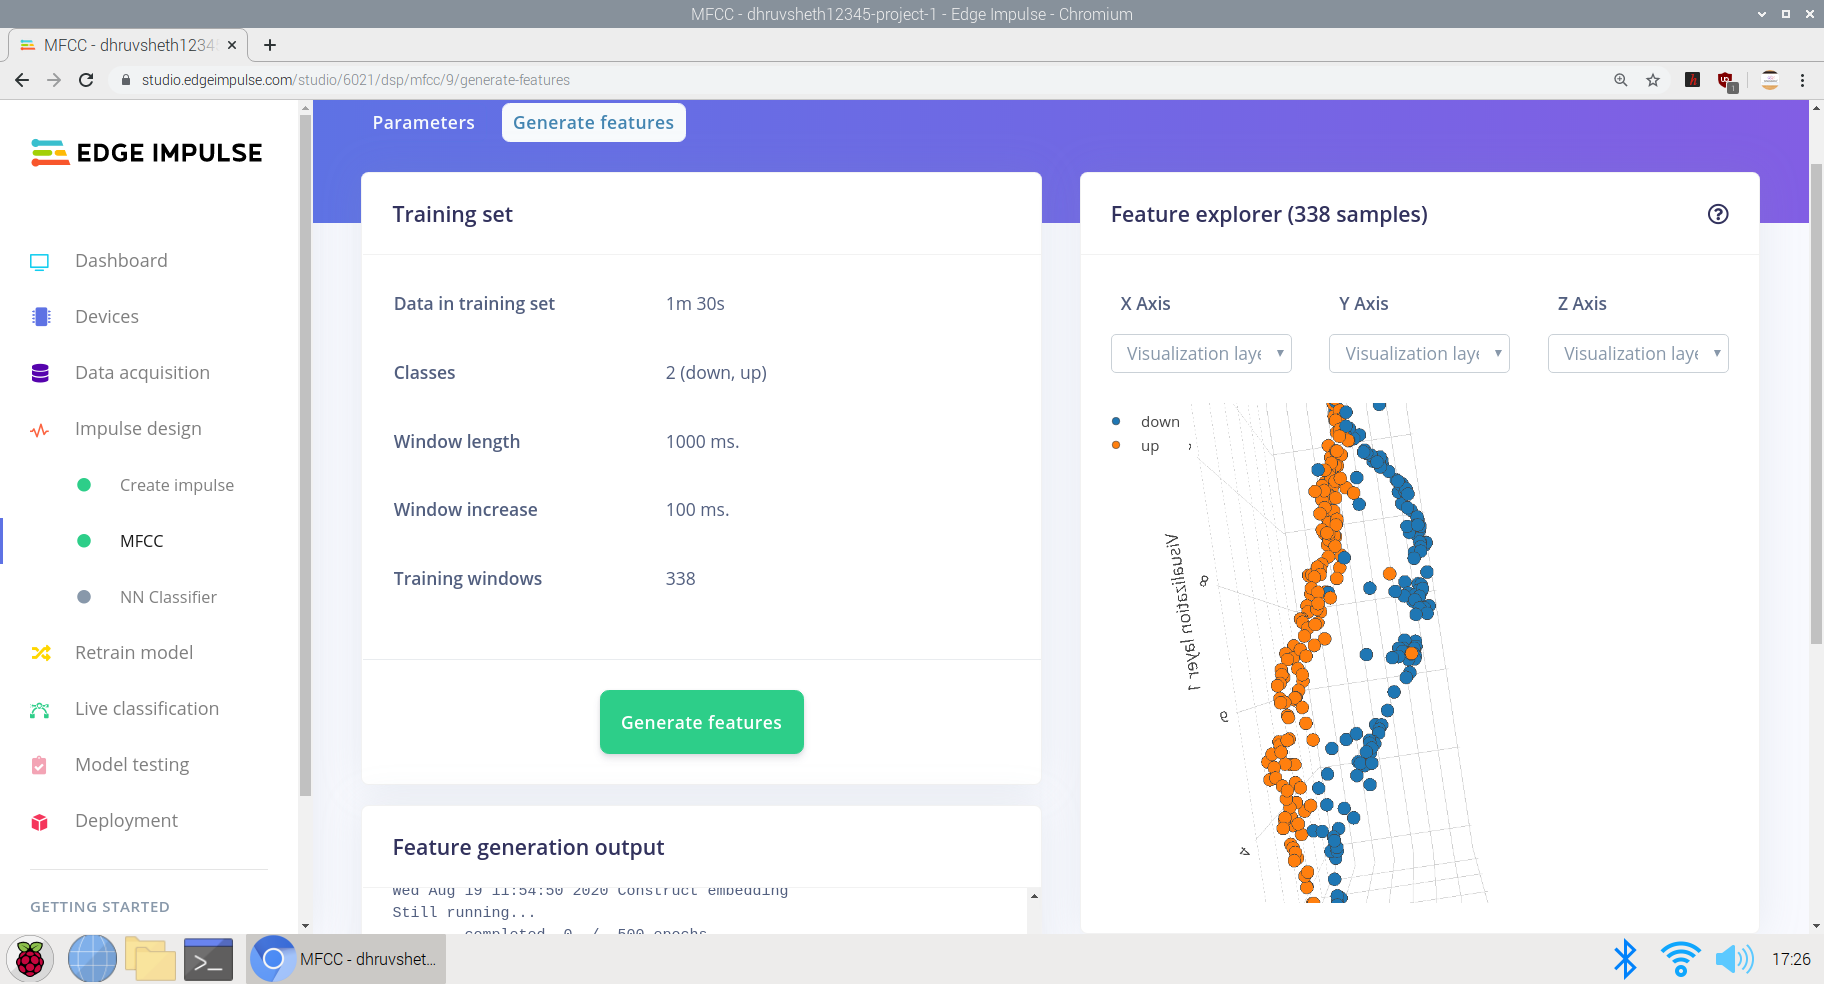
Task: Switch to the Parameters tab
Action: [x=423, y=122]
